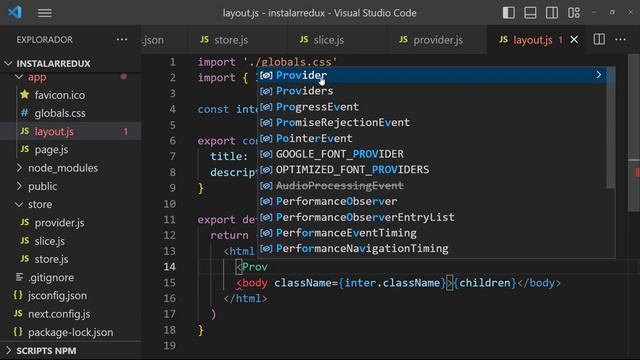Click the variable icon beside PointerEvent
Image resolution: width=640 pixels, height=360 pixels.
[x=266, y=138]
